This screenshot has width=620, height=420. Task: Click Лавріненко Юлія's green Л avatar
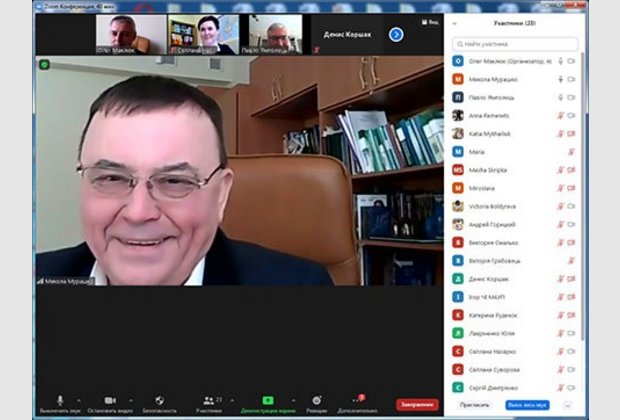point(458,333)
